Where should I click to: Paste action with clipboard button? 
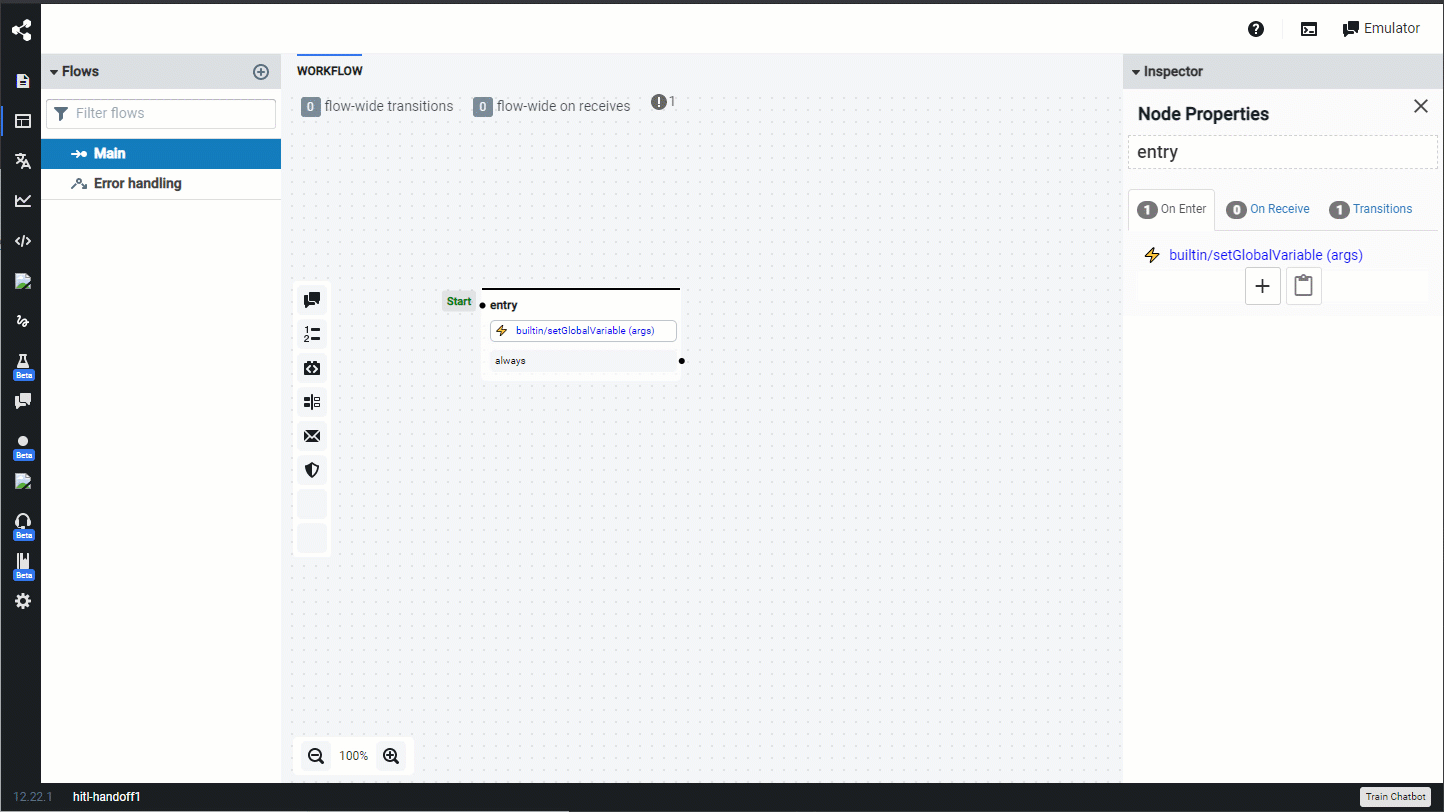click(1303, 286)
